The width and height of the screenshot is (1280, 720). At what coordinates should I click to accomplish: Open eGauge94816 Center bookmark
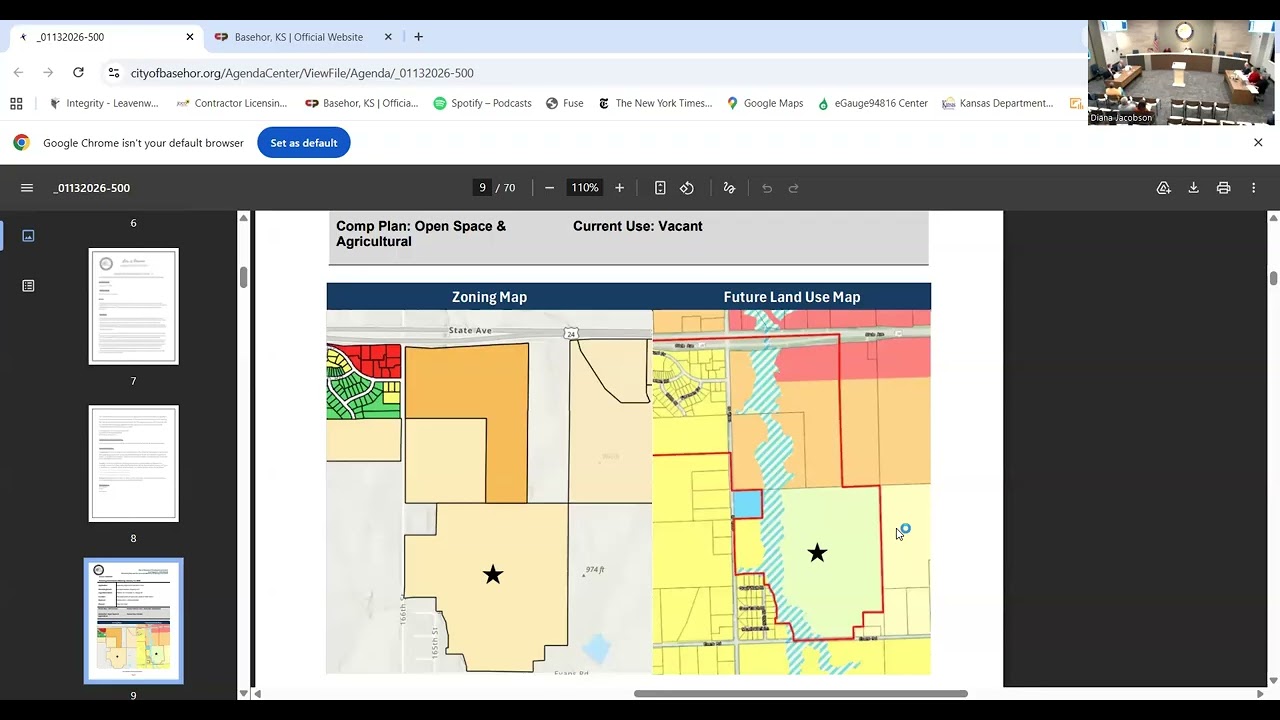coord(872,103)
